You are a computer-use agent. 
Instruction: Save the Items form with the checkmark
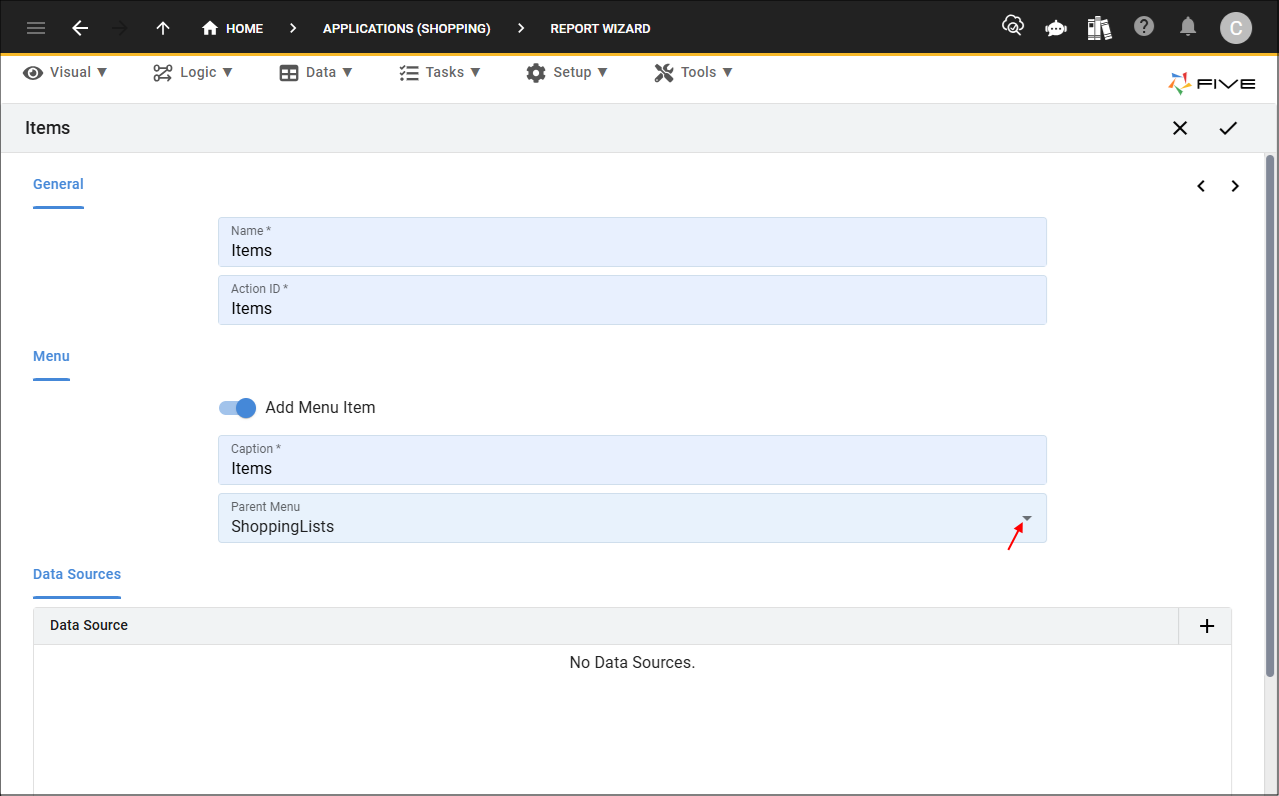pyautogui.click(x=1228, y=128)
